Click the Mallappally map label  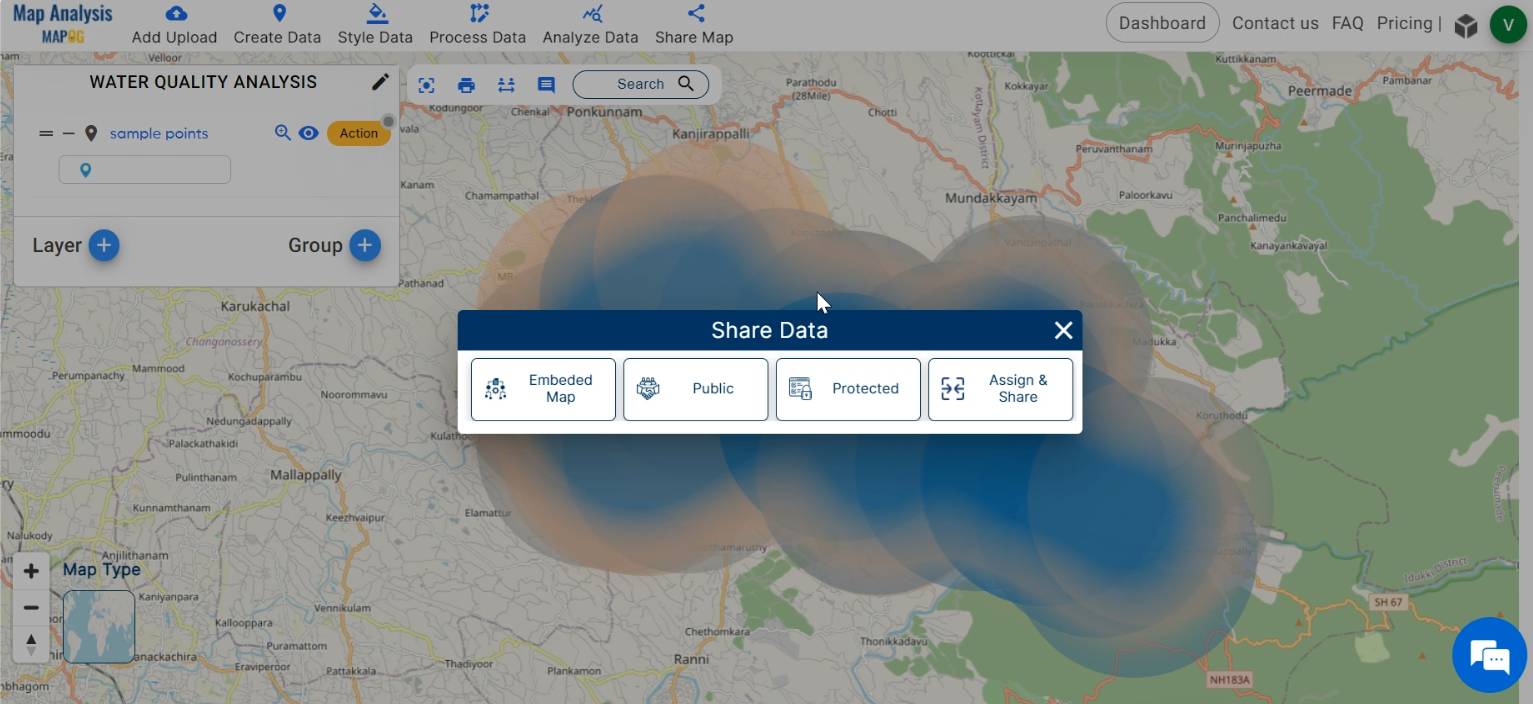(x=306, y=475)
